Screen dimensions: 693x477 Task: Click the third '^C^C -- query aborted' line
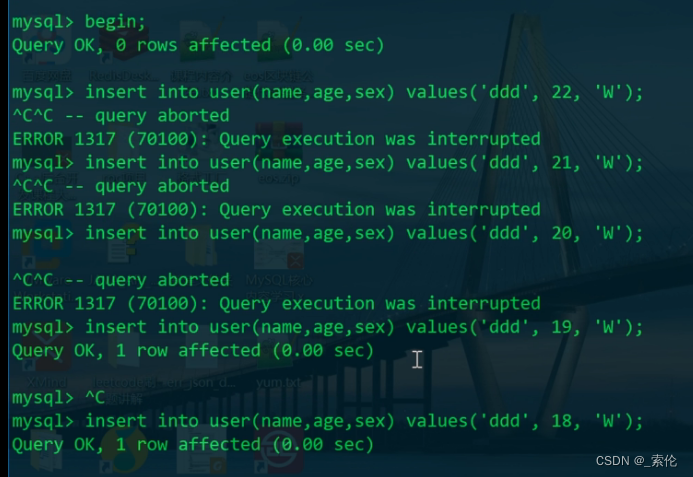pyautogui.click(x=121, y=280)
